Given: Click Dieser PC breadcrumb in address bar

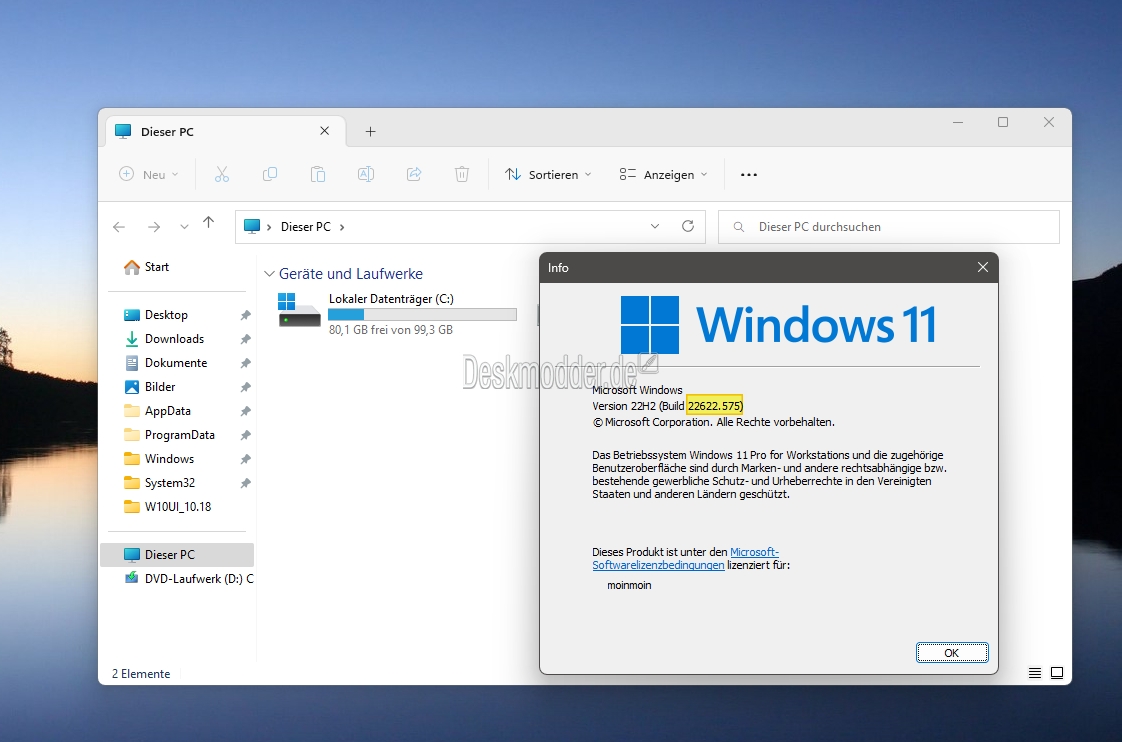Looking at the screenshot, I should click(306, 227).
